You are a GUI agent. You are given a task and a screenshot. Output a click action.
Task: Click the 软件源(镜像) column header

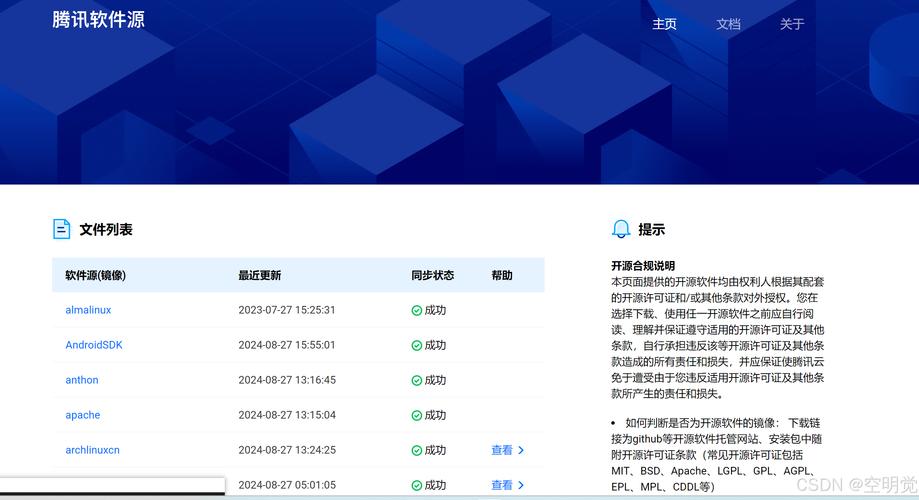point(96,275)
